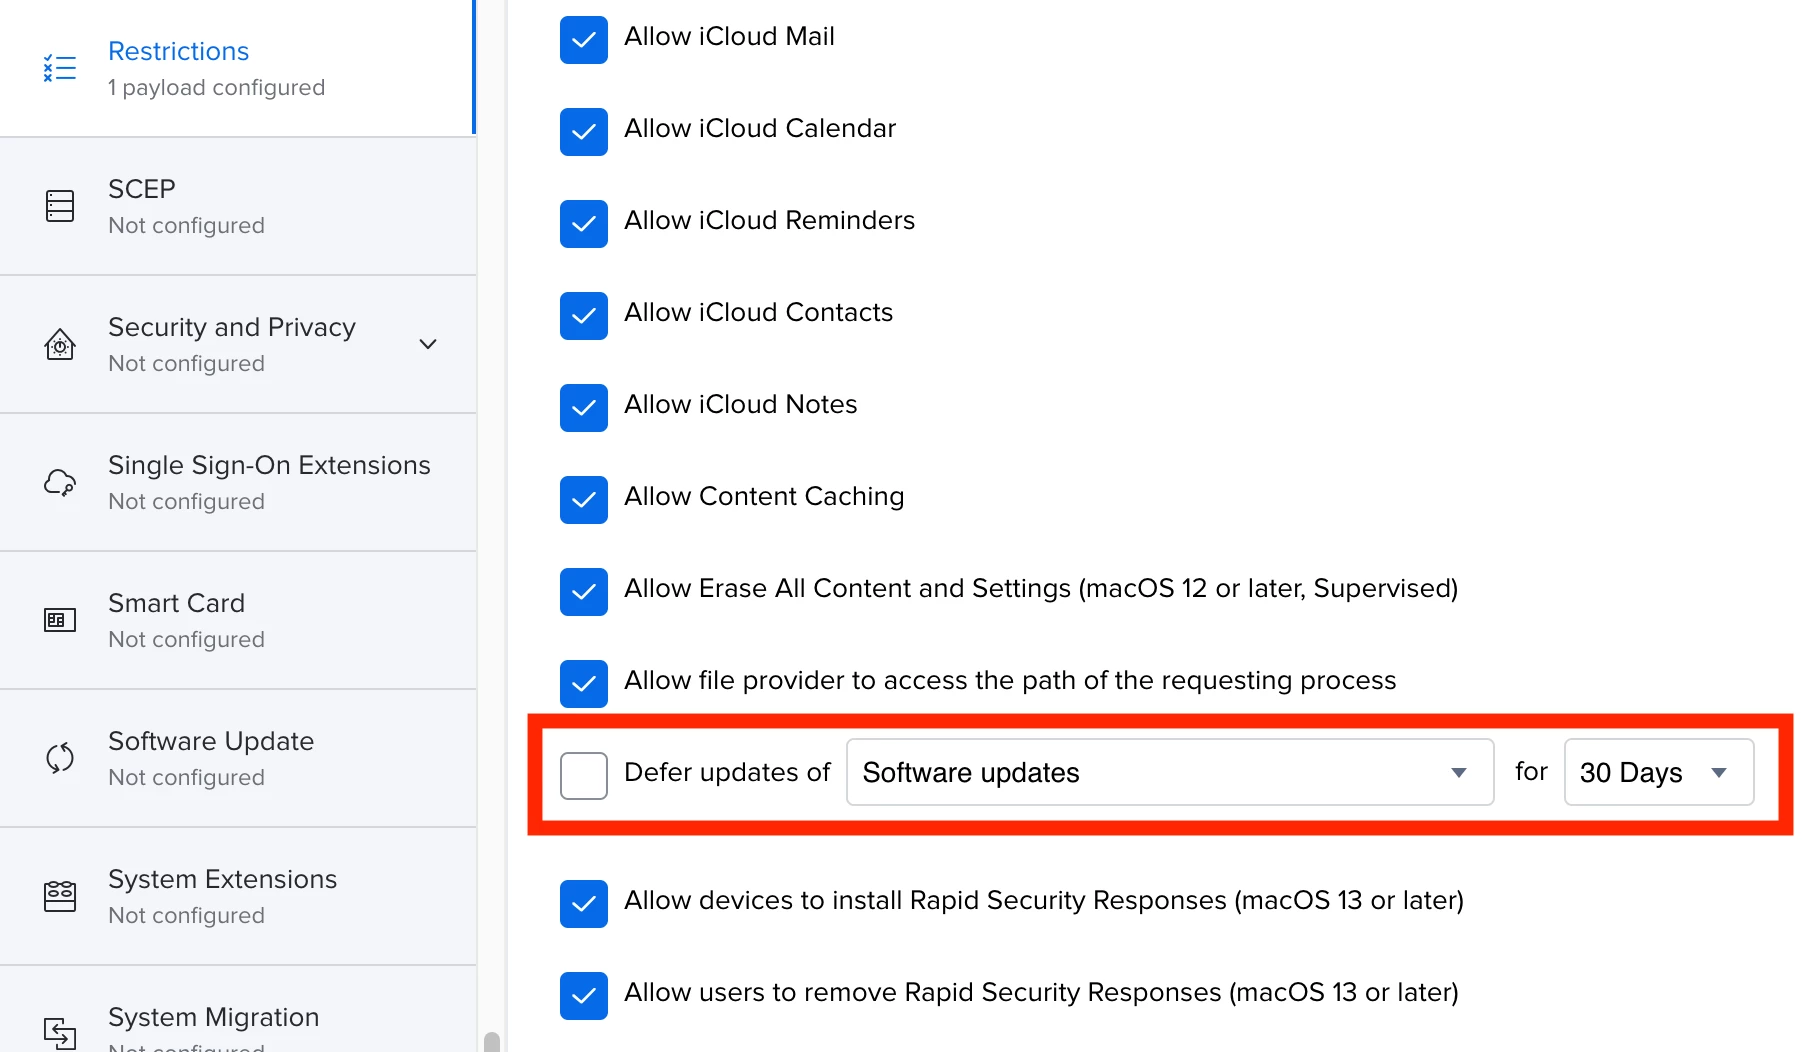The height and width of the screenshot is (1052, 1818).
Task: Click the Restrictions checklist icon
Action: click(x=60, y=68)
